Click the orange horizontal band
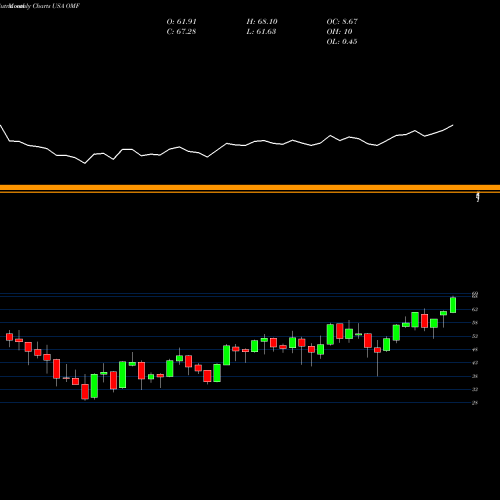Viewport: 500px width, 500px height. [250, 189]
